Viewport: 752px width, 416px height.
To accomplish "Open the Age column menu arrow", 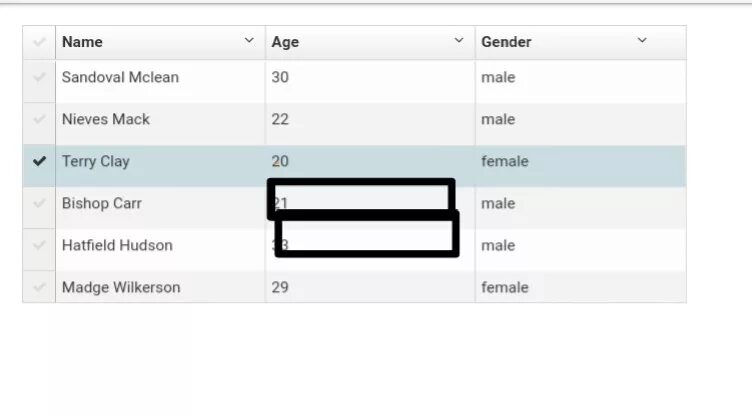I will coord(459,41).
